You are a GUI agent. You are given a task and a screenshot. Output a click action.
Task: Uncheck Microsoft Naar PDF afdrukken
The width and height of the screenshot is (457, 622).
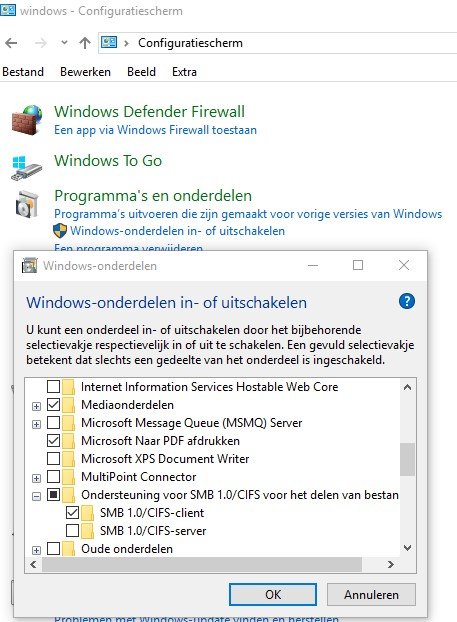coord(53,440)
